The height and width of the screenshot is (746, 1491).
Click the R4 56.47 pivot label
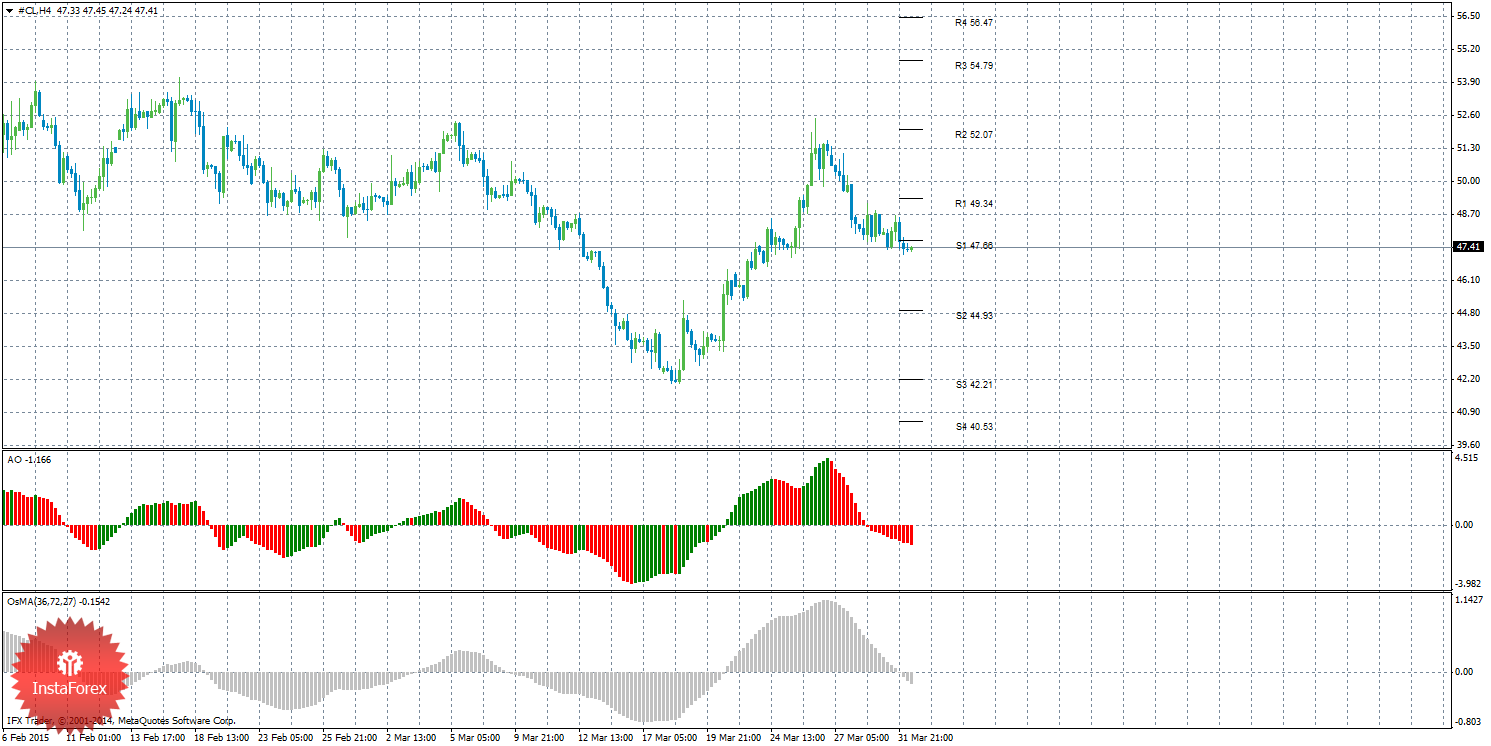[x=974, y=22]
